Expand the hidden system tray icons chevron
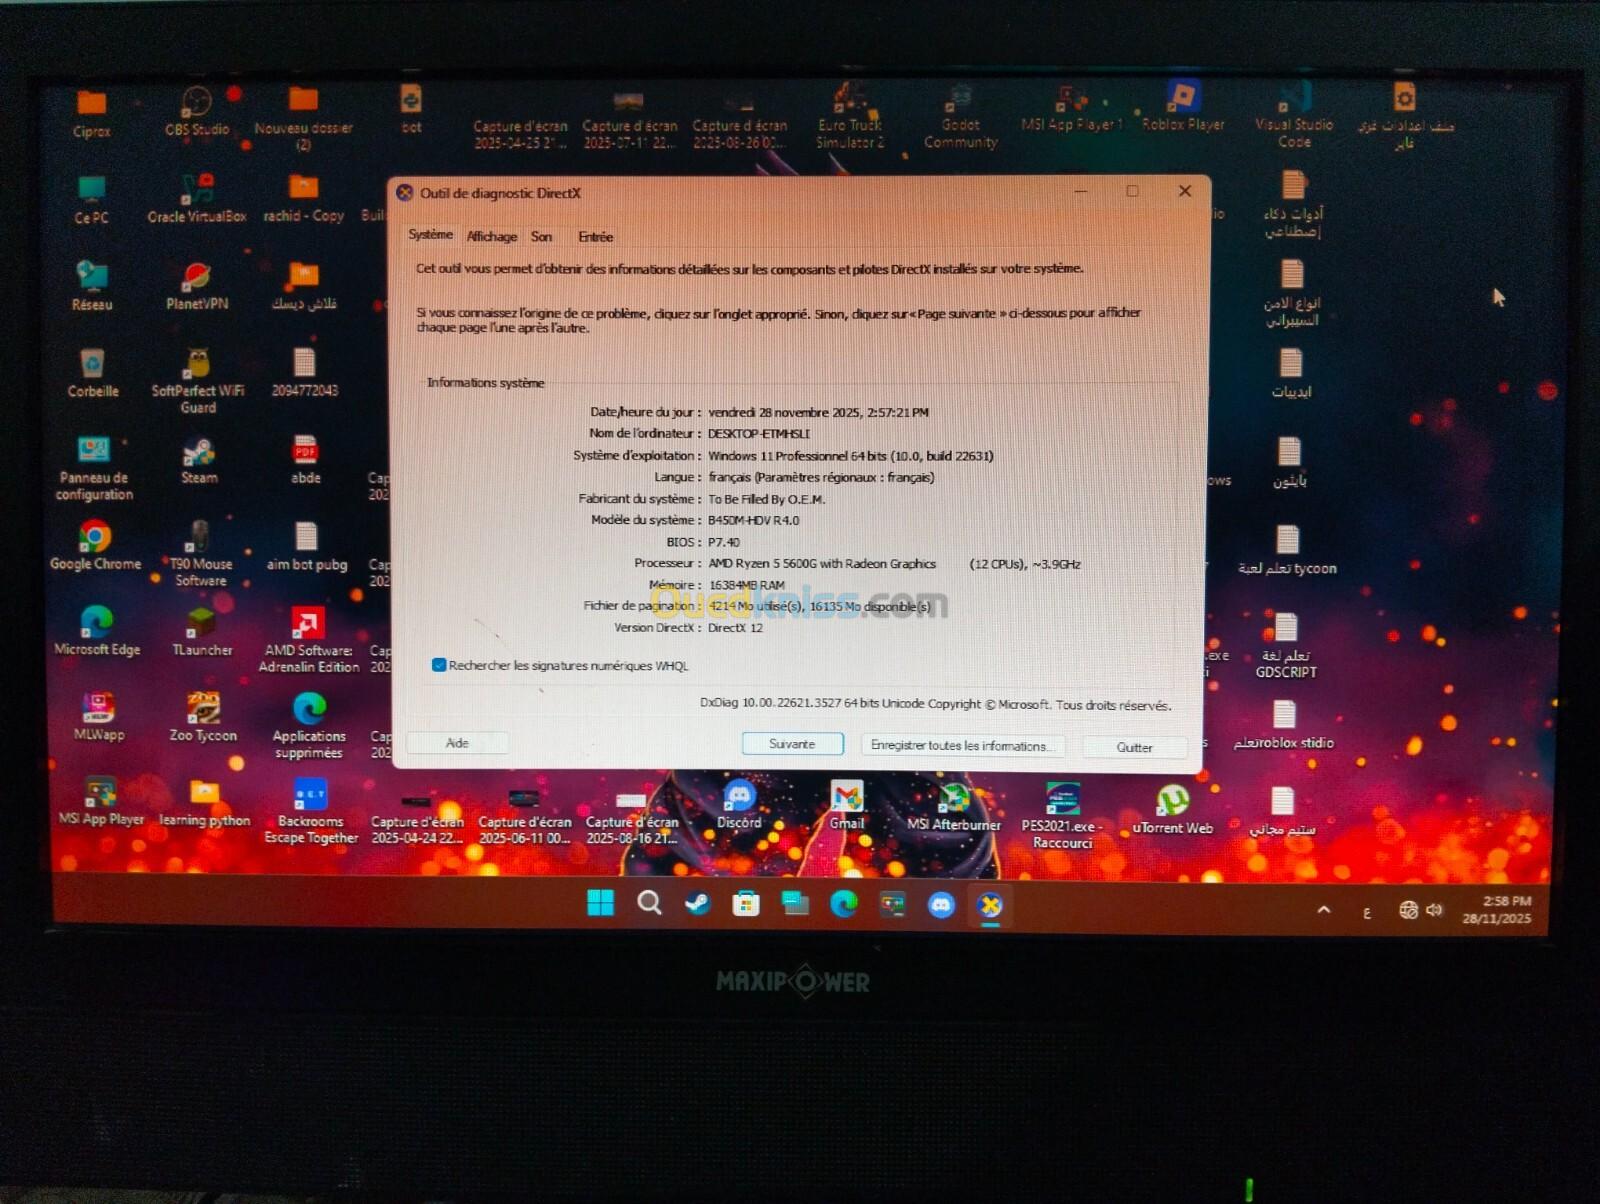Screen dimensions: 1600x1204 click(1324, 910)
